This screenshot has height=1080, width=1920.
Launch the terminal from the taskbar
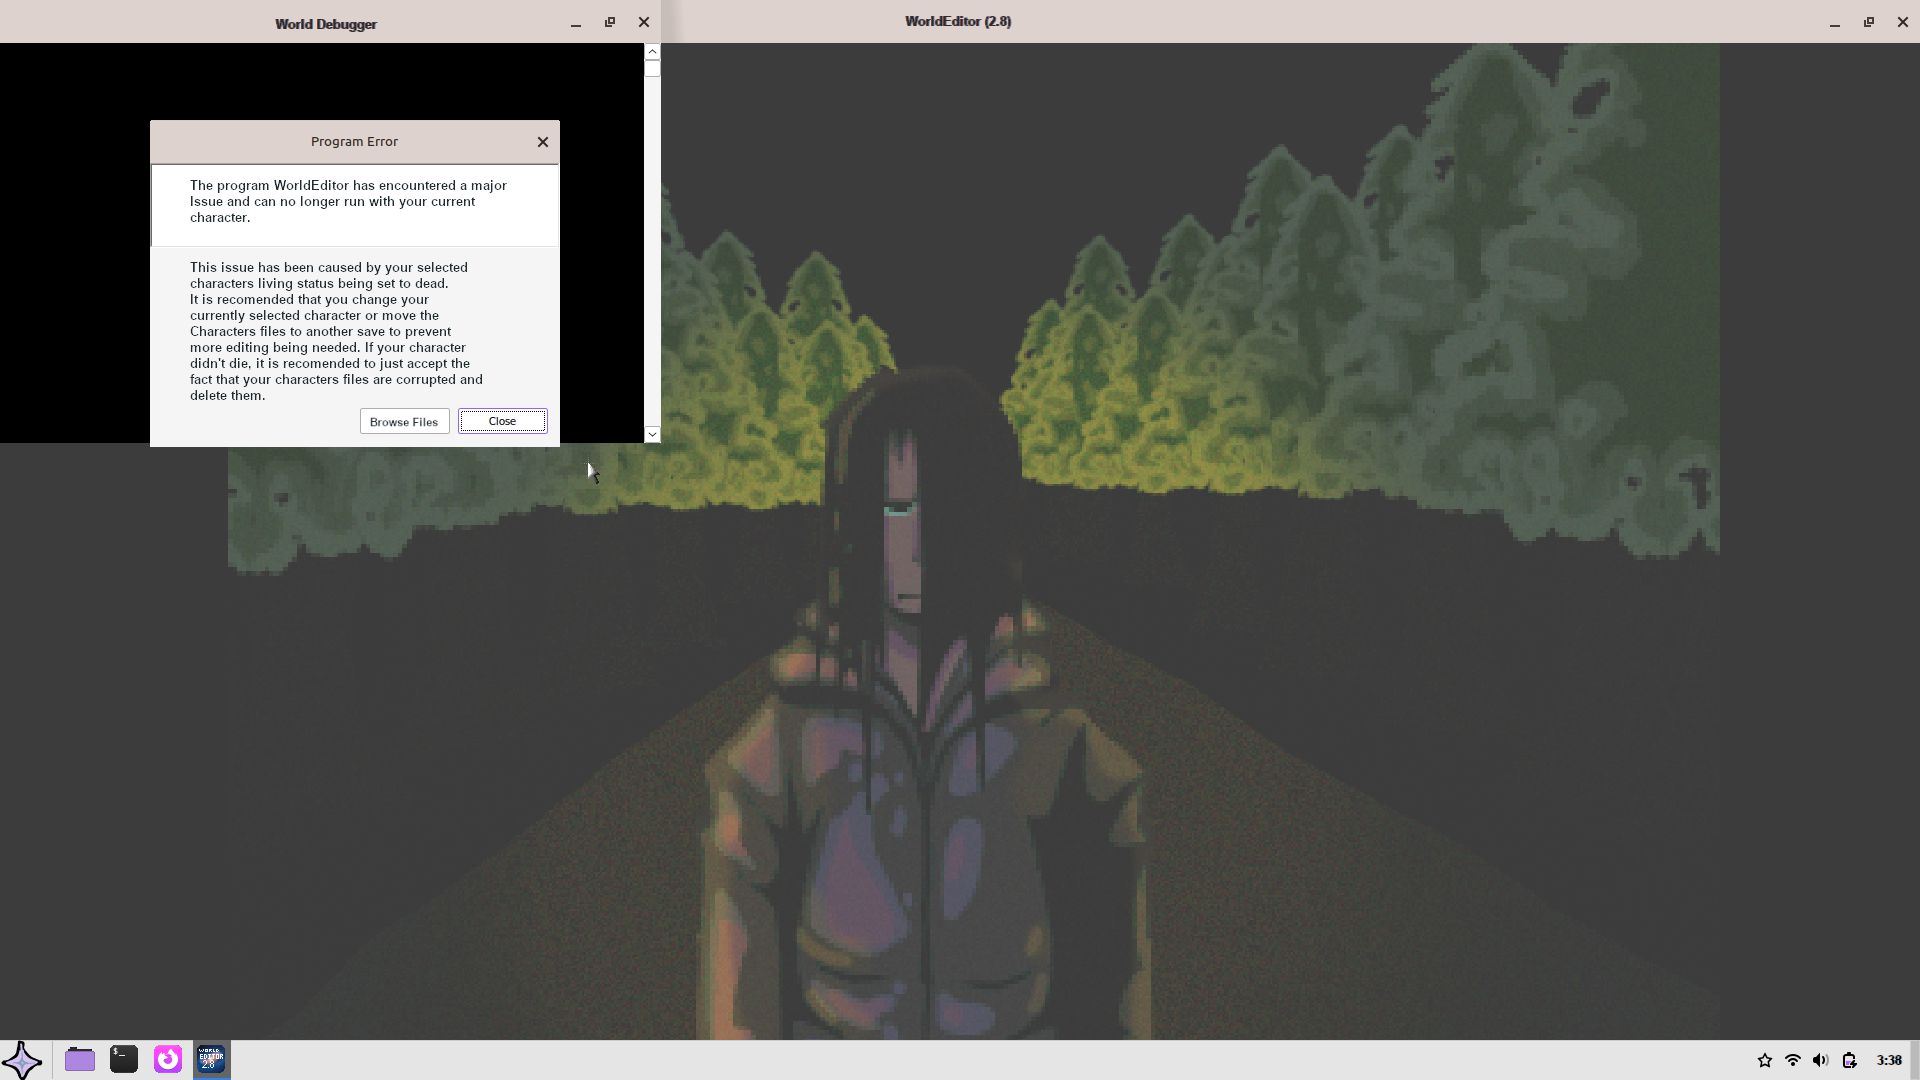(124, 1059)
